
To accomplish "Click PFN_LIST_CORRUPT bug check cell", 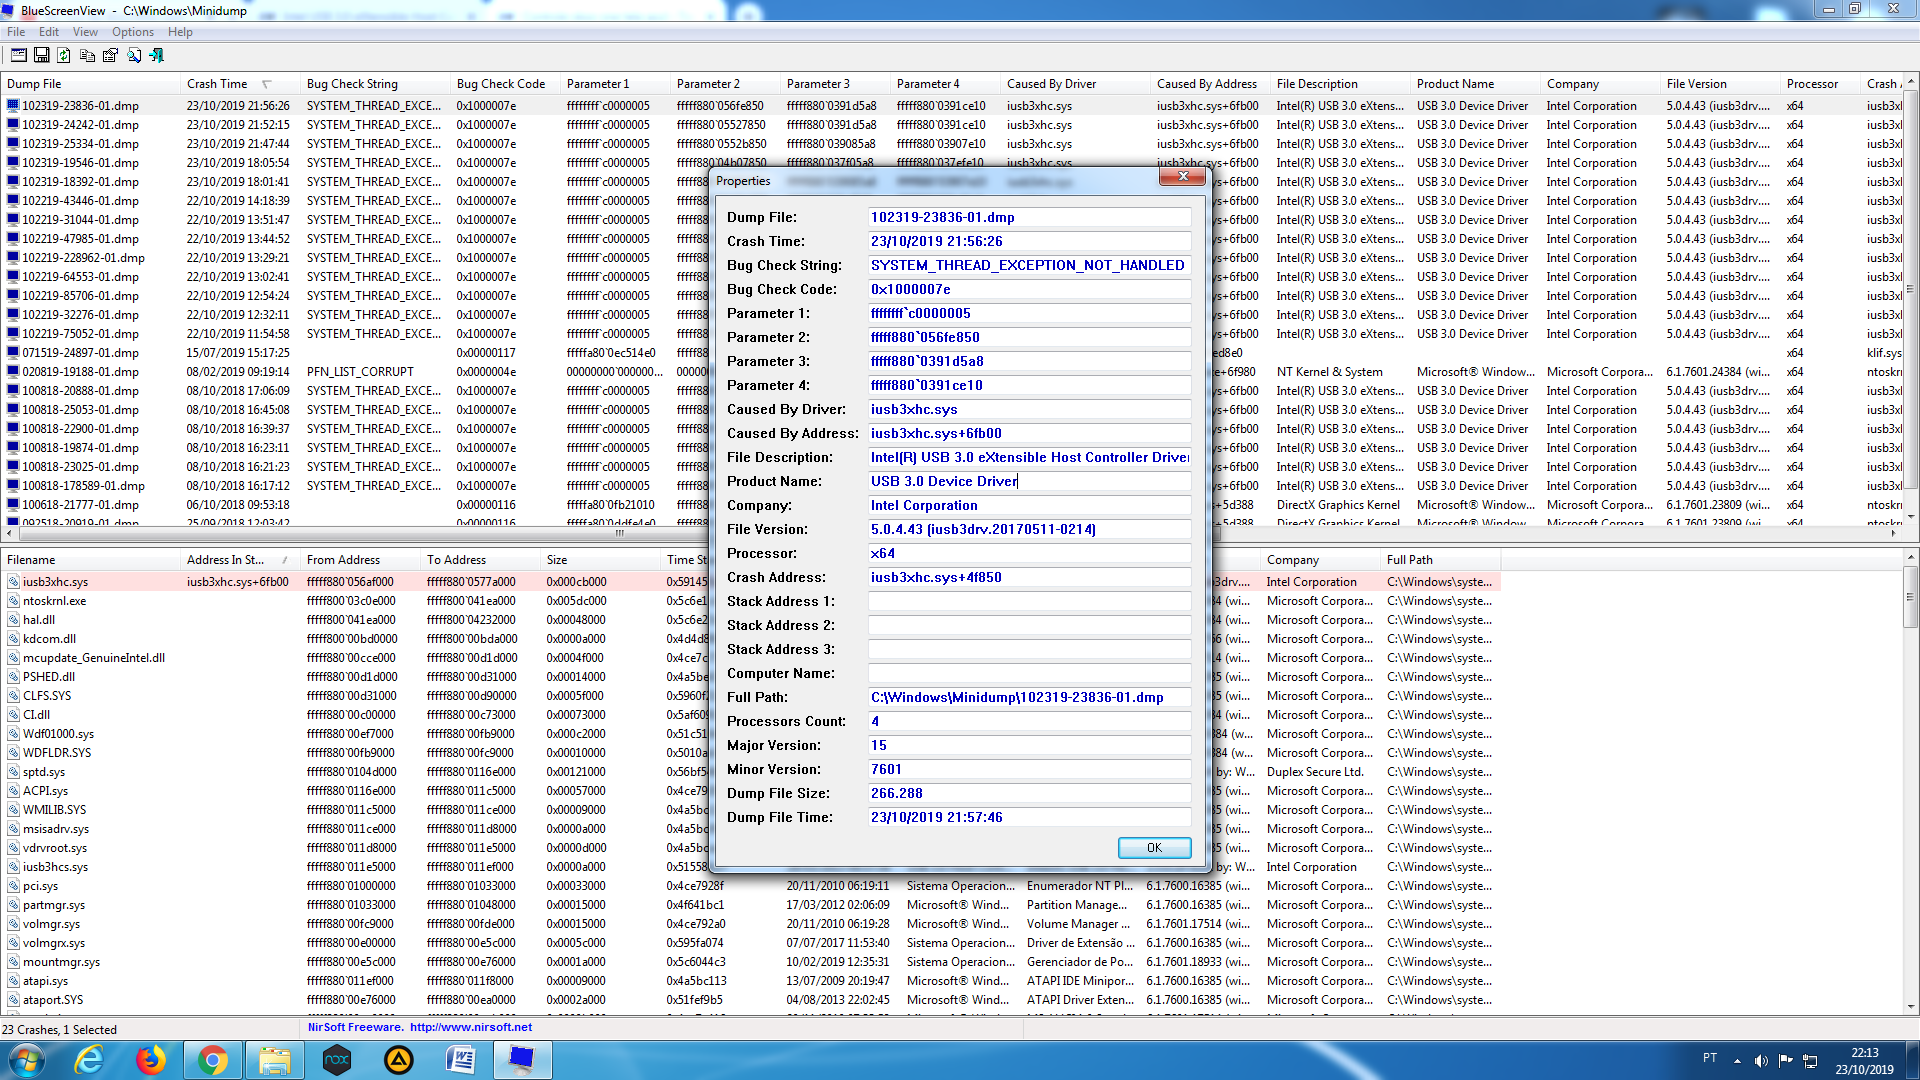I will (x=360, y=372).
